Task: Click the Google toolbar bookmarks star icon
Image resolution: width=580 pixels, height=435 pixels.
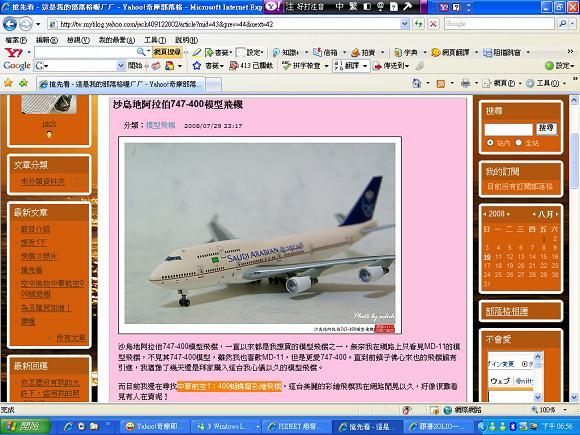Action: pyautogui.click(x=197, y=66)
